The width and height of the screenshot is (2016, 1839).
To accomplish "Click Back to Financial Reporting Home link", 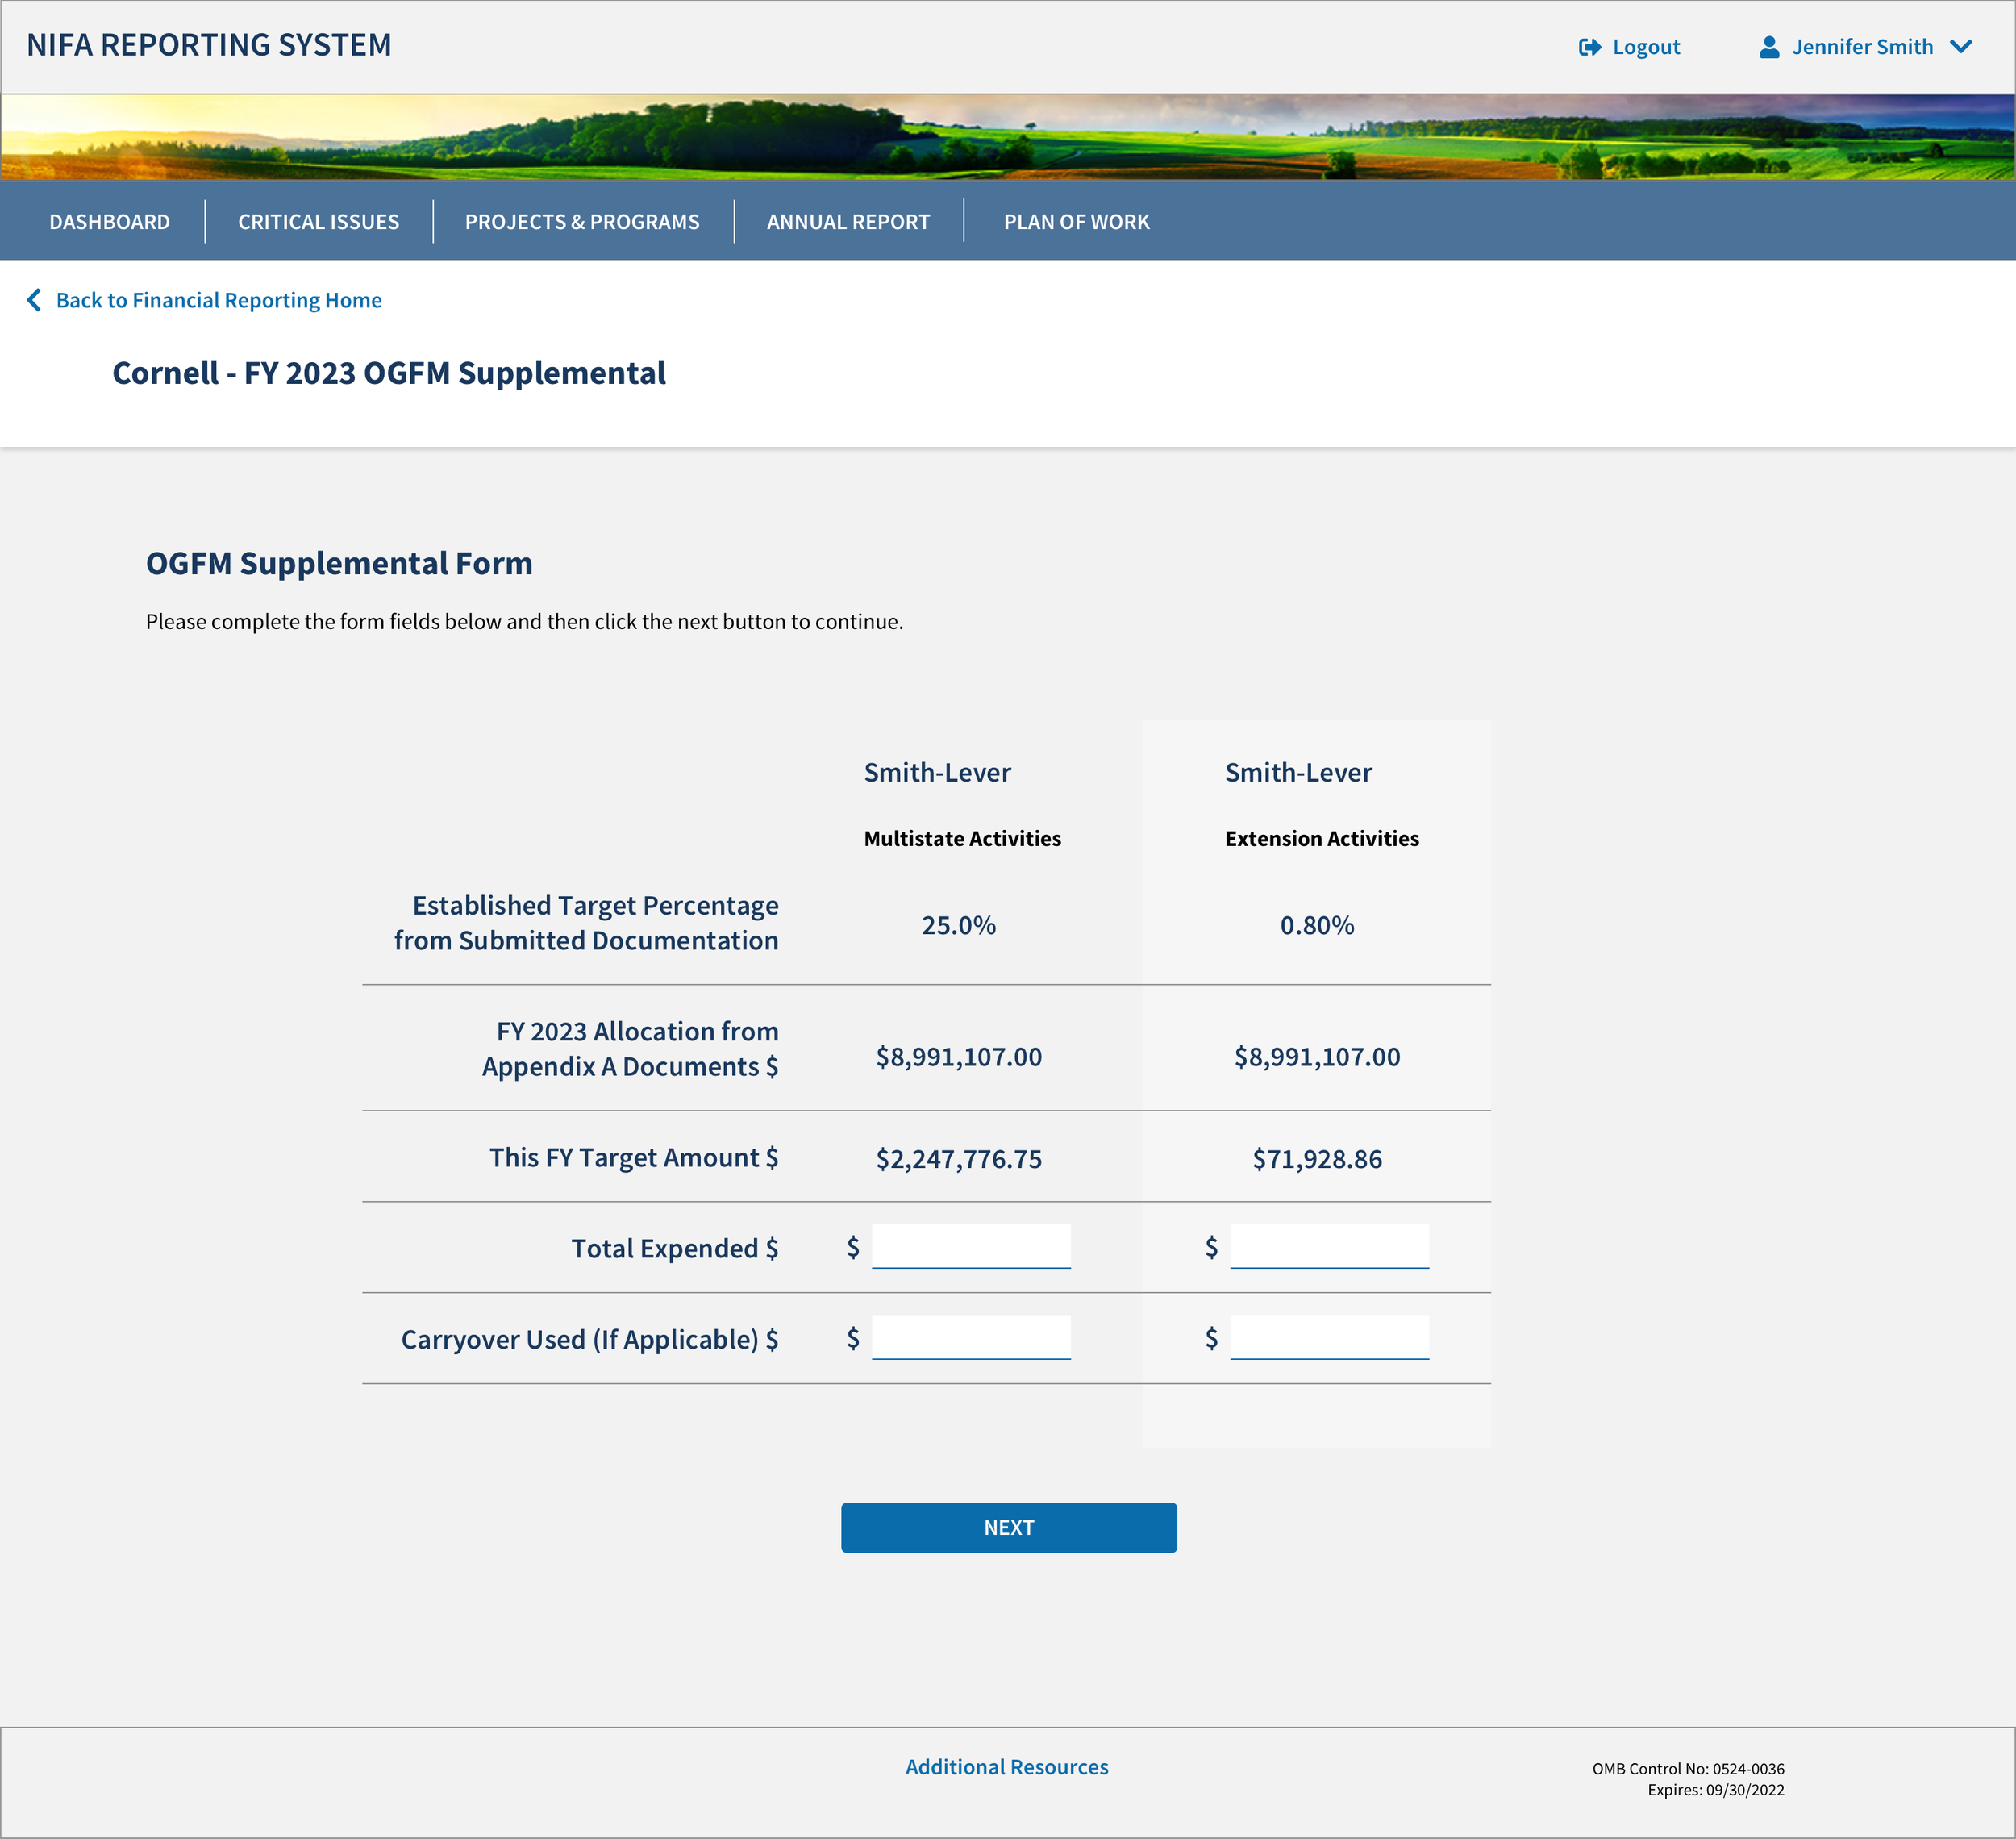I will click(218, 300).
